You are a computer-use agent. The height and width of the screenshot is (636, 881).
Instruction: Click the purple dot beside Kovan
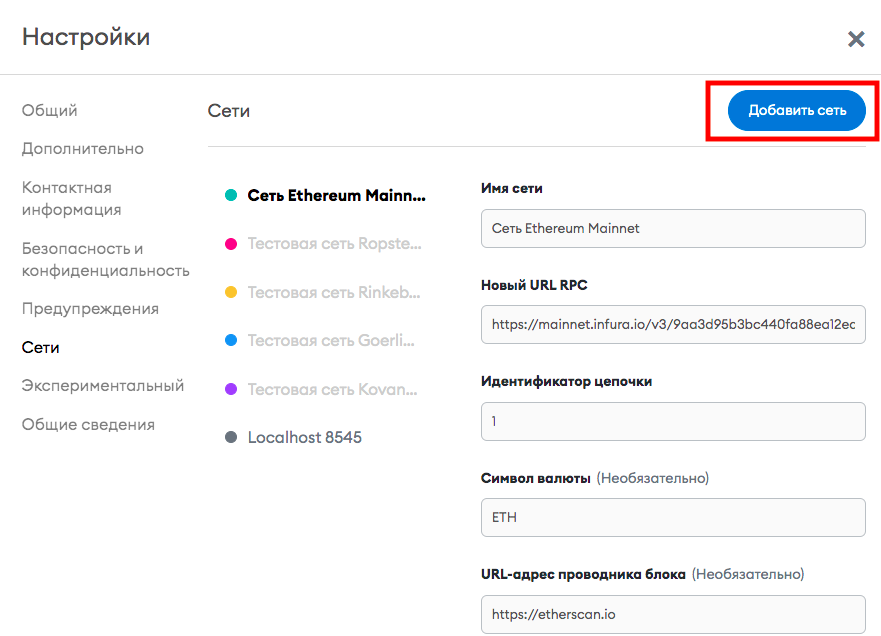click(231, 389)
